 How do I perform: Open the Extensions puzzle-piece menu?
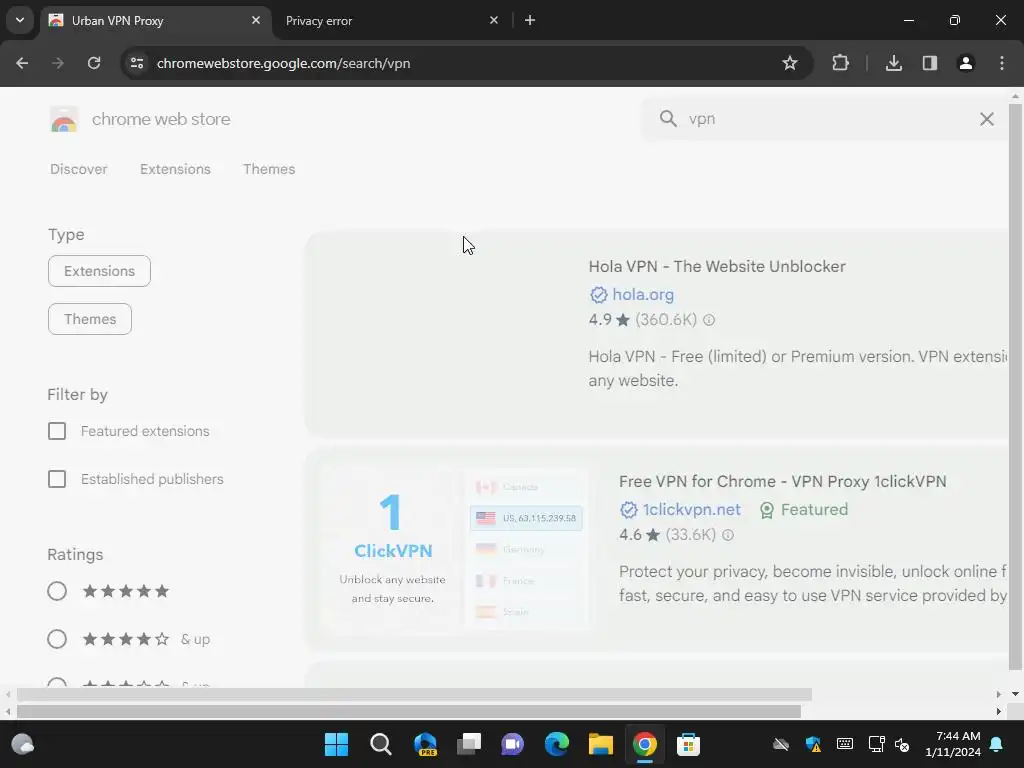(840, 63)
